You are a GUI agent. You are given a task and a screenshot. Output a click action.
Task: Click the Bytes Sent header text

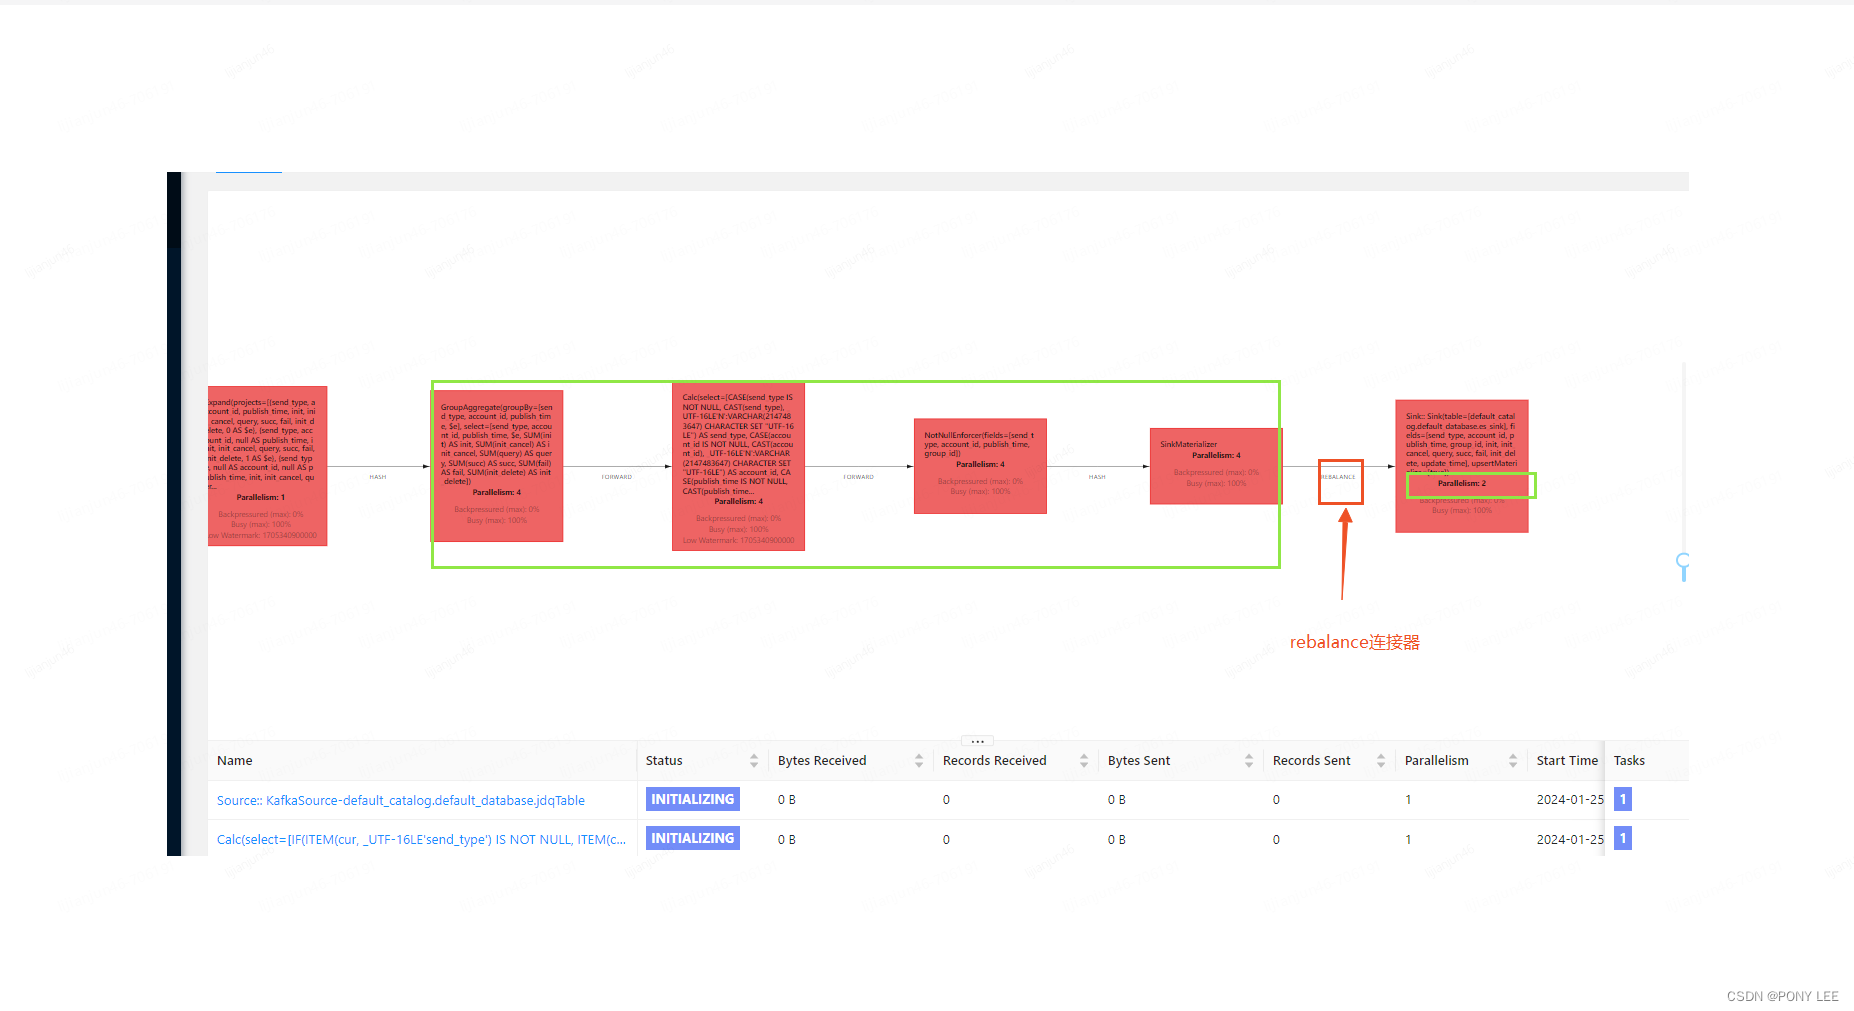1139,761
